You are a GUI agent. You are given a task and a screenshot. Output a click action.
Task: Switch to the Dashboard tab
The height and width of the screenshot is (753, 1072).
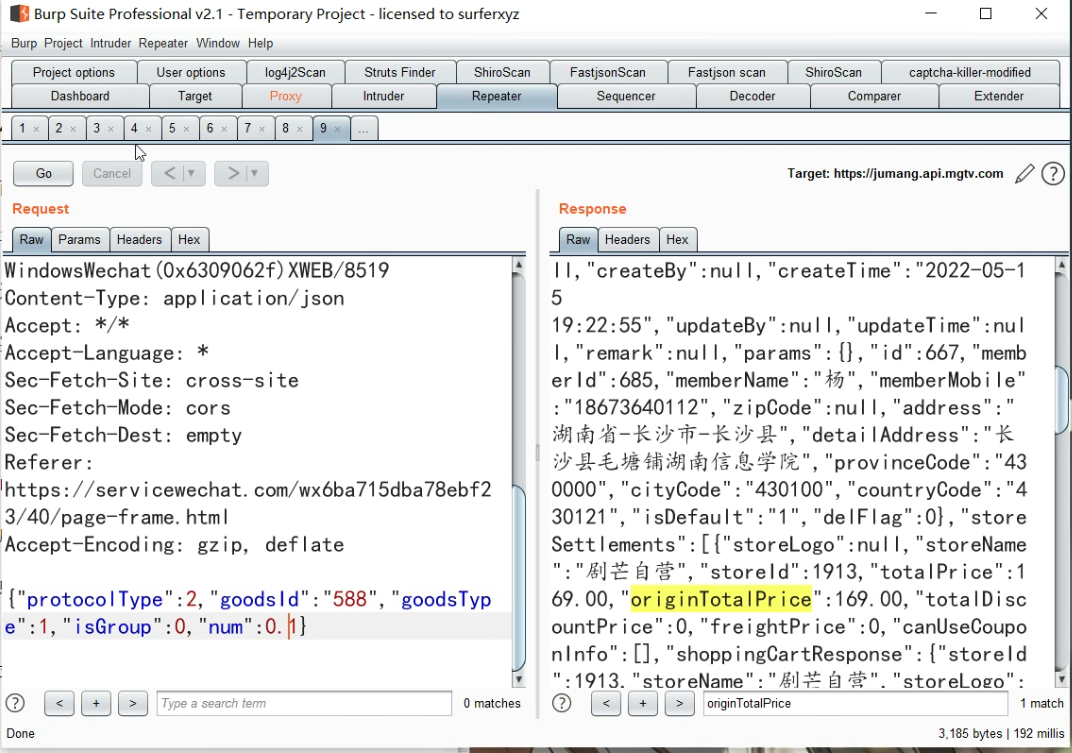80,96
